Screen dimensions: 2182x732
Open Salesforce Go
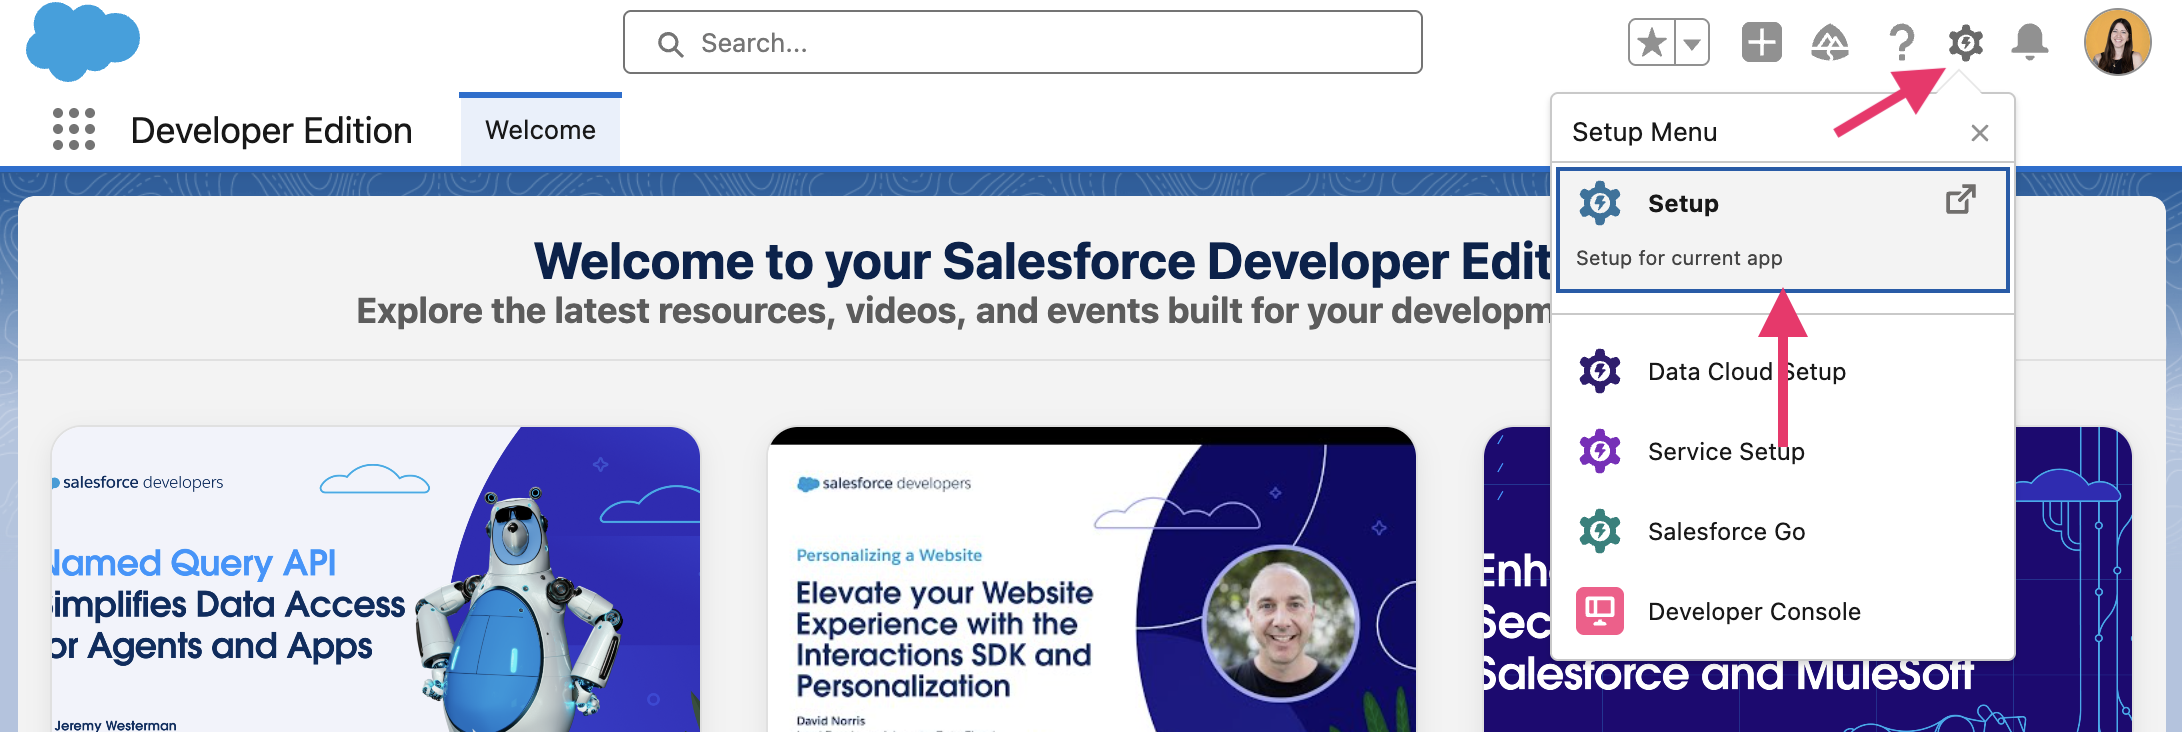tap(1783, 532)
